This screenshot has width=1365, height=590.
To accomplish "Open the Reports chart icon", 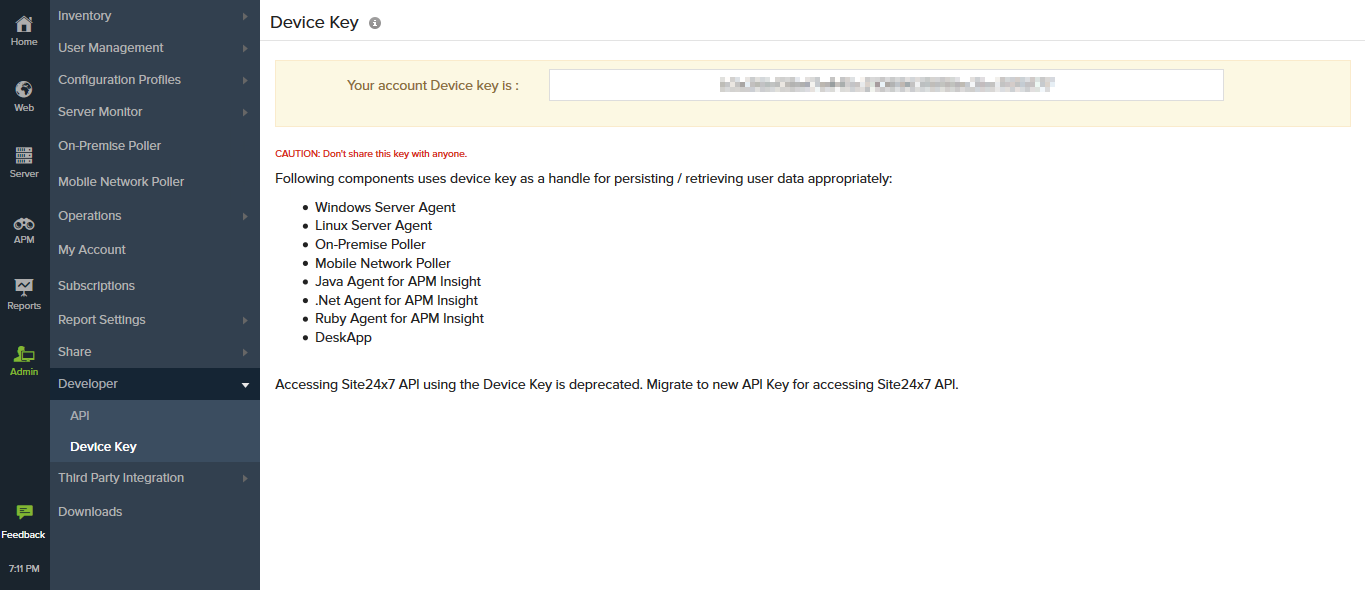I will (24, 289).
